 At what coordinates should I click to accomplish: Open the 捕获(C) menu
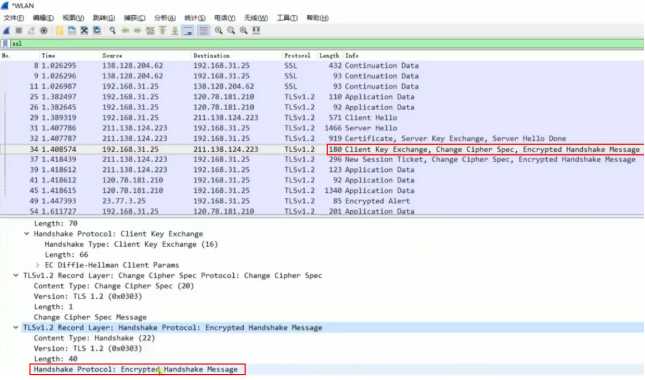click(135, 18)
